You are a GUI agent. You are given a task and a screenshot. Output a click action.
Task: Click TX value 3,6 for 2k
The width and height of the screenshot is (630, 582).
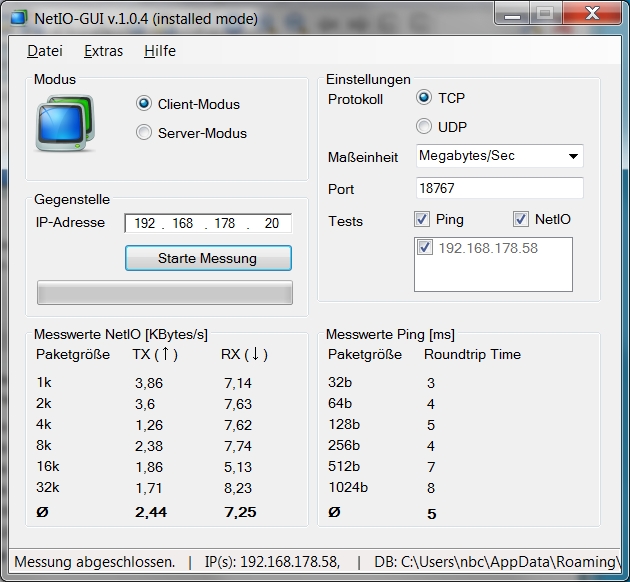click(x=145, y=404)
